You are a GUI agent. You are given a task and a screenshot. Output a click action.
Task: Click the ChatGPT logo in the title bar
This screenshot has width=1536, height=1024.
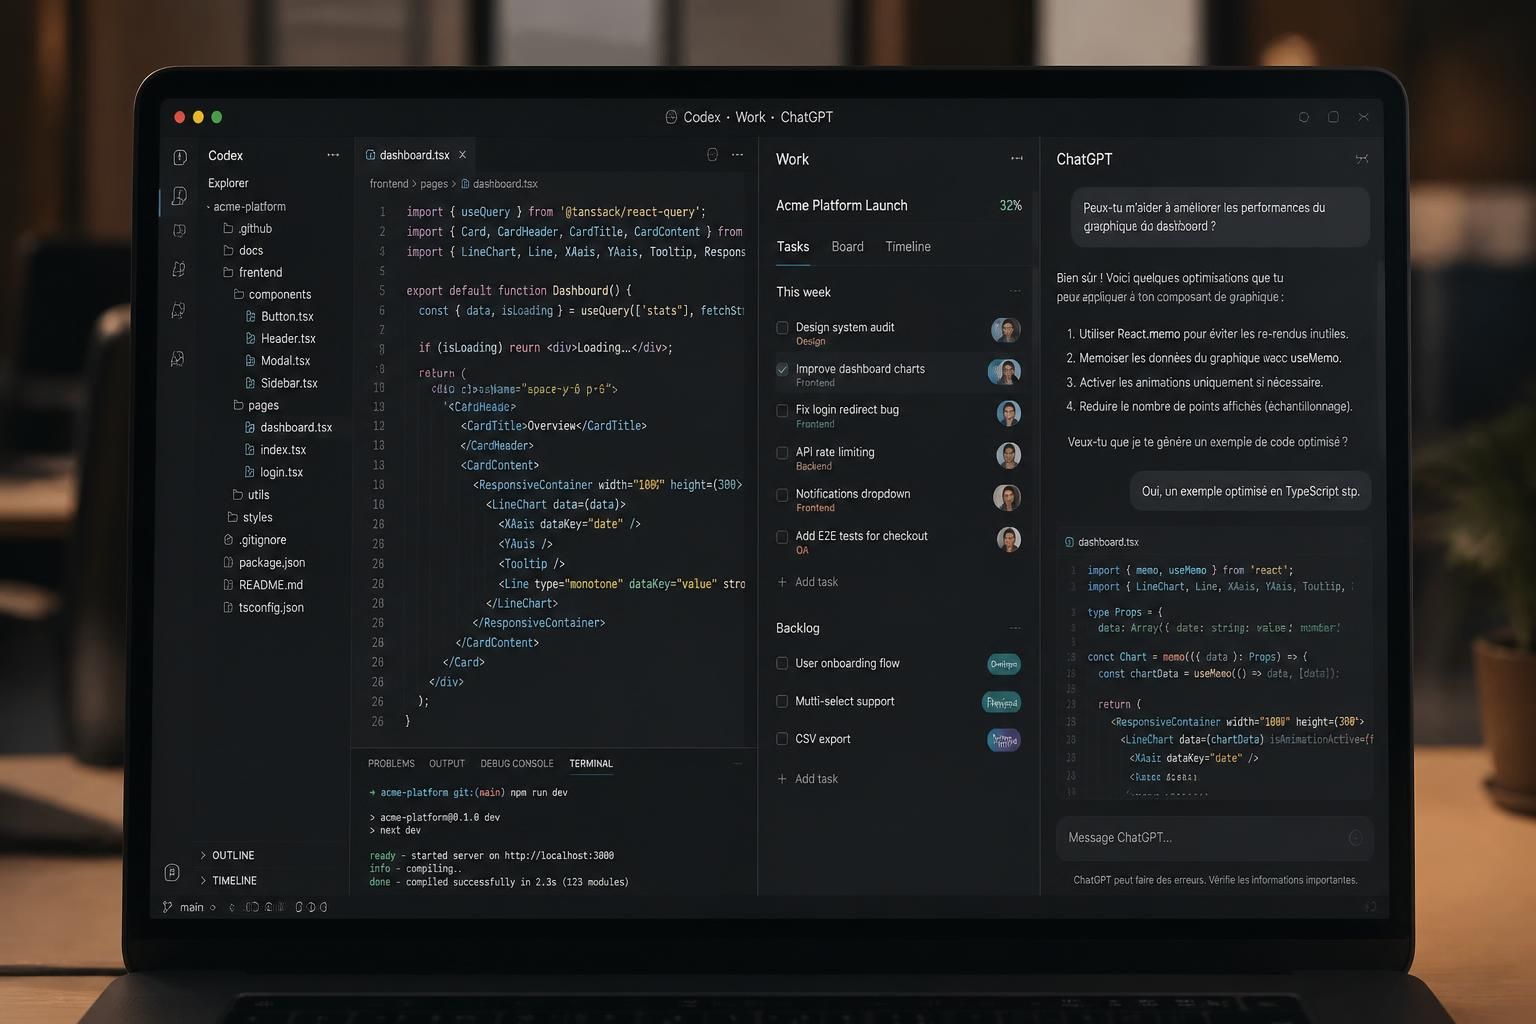tap(671, 117)
